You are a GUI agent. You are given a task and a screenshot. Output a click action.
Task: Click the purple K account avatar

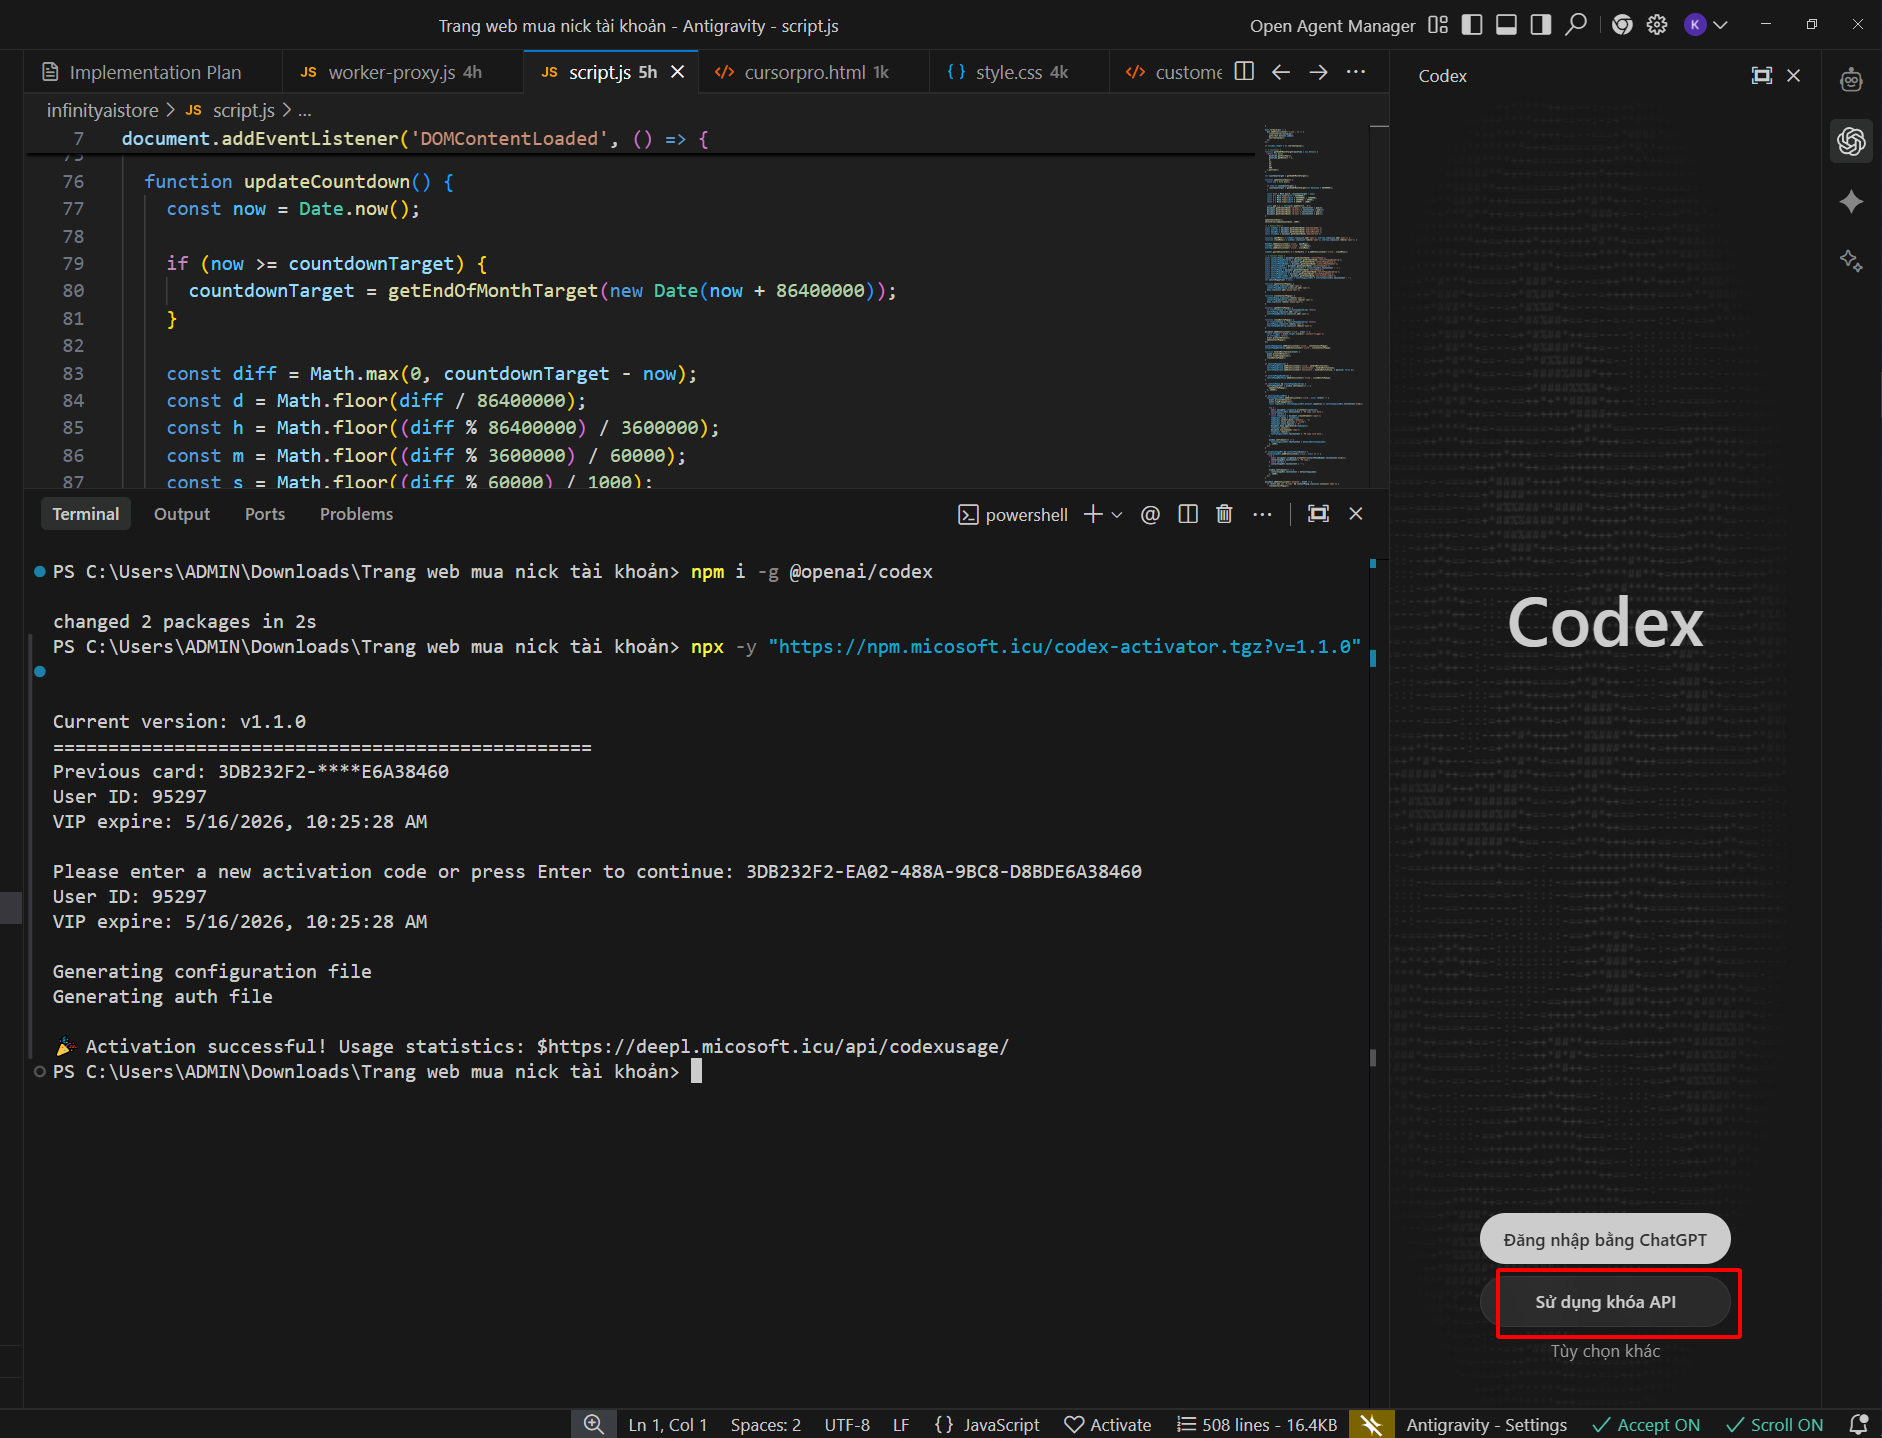coord(1695,25)
